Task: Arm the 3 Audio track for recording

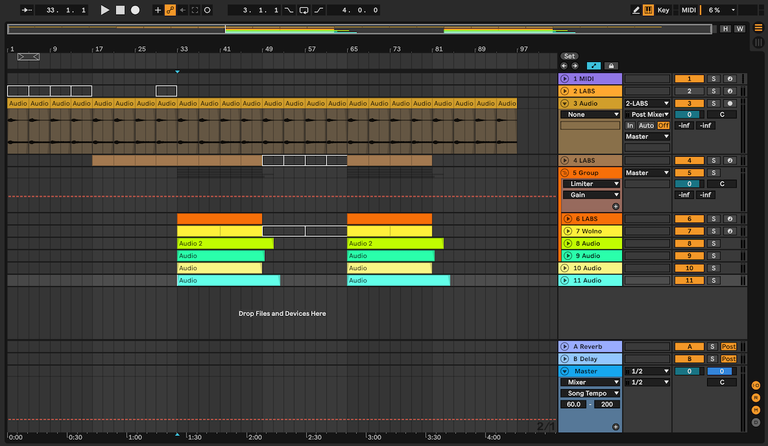Action: (x=730, y=103)
